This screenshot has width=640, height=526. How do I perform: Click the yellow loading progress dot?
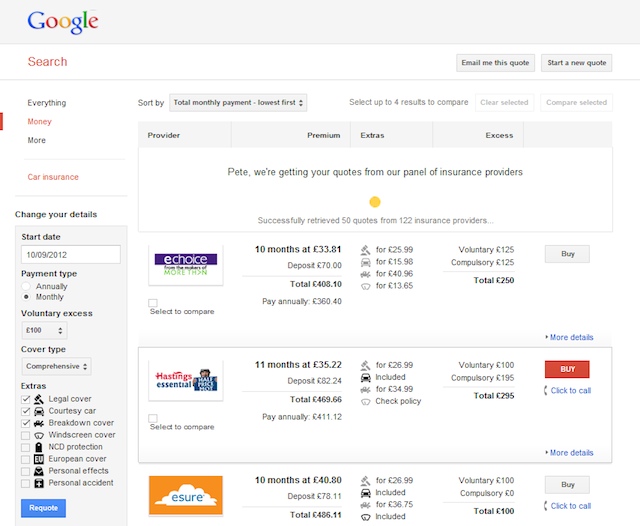pyautogui.click(x=375, y=202)
